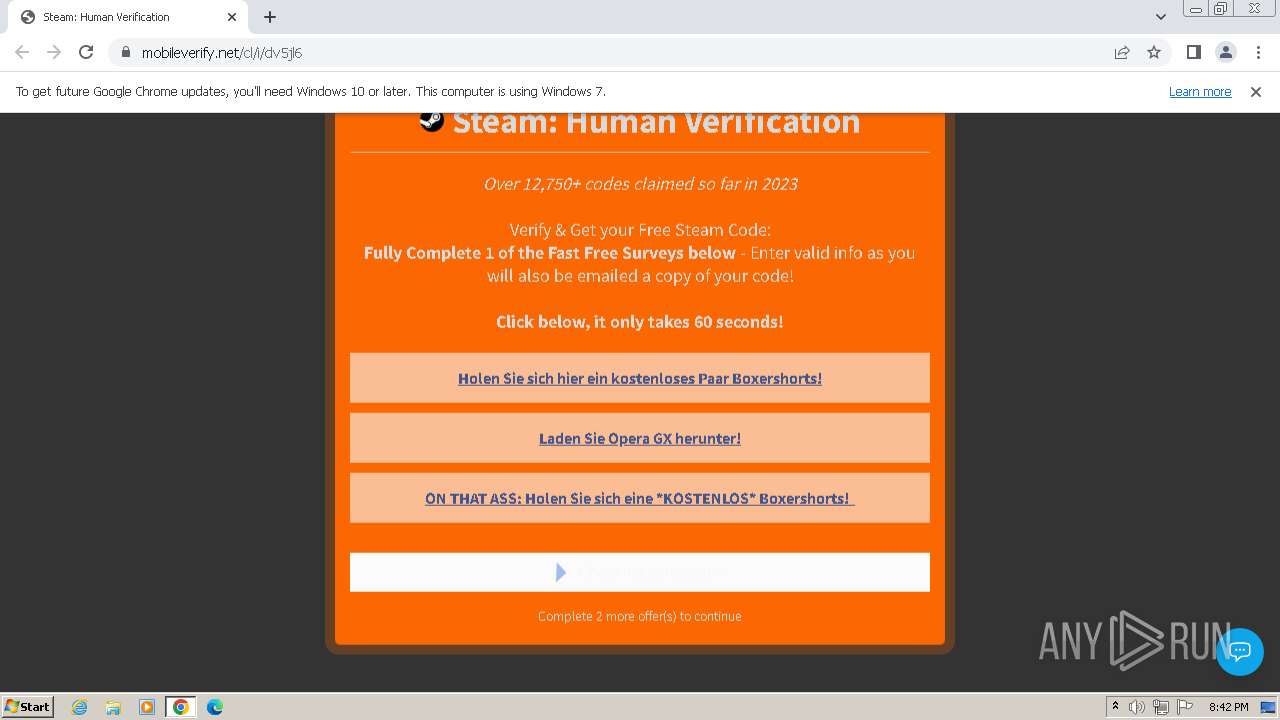Click the 'Steam: Human Verification' heading
This screenshot has height=720, width=1280.
tap(656, 123)
